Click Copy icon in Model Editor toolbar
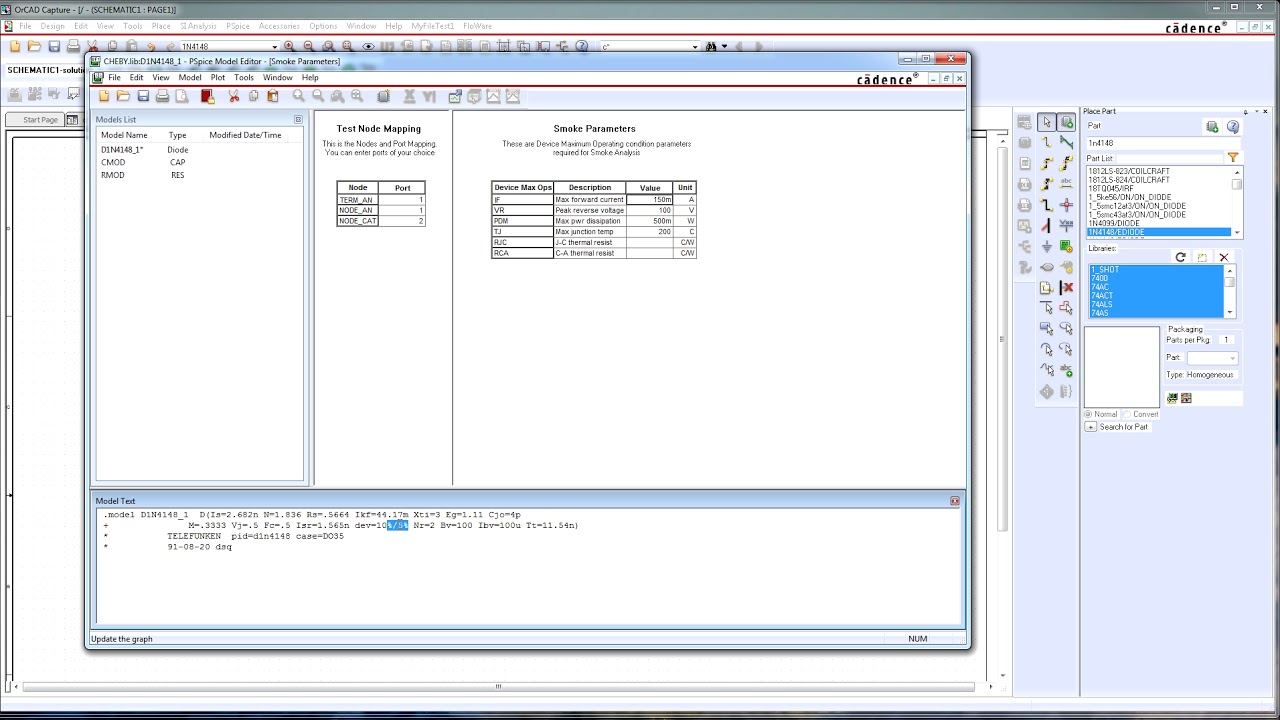The image size is (1280, 720). click(x=253, y=96)
